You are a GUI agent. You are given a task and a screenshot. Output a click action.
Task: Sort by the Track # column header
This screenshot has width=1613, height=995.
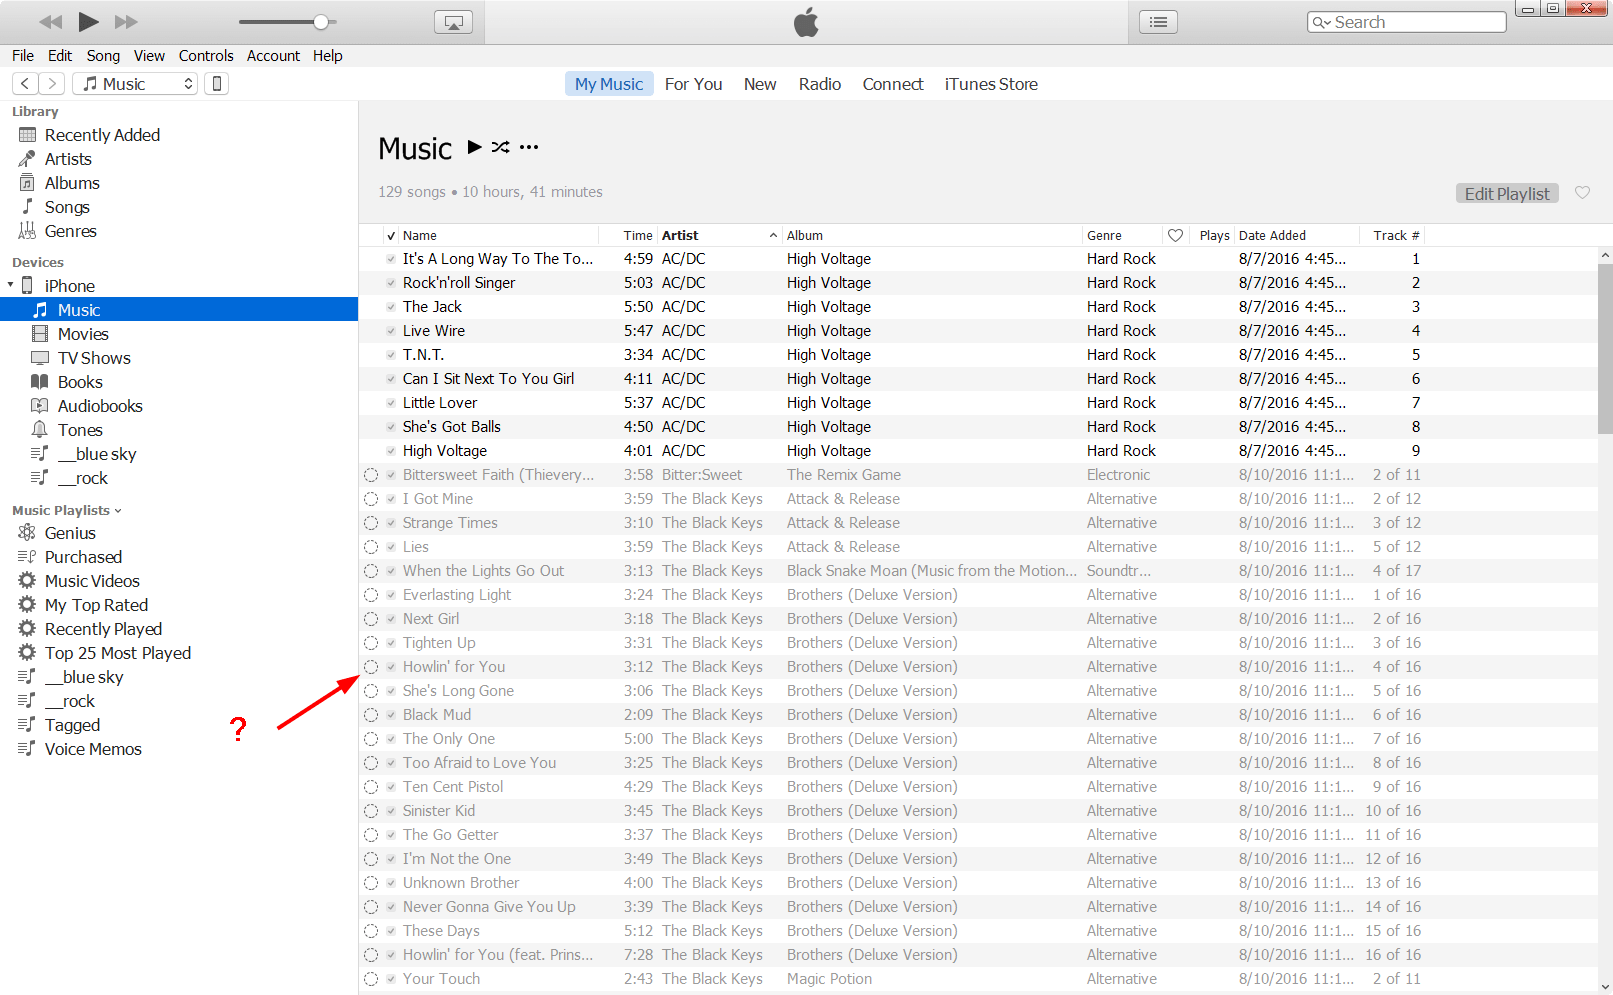point(1392,236)
